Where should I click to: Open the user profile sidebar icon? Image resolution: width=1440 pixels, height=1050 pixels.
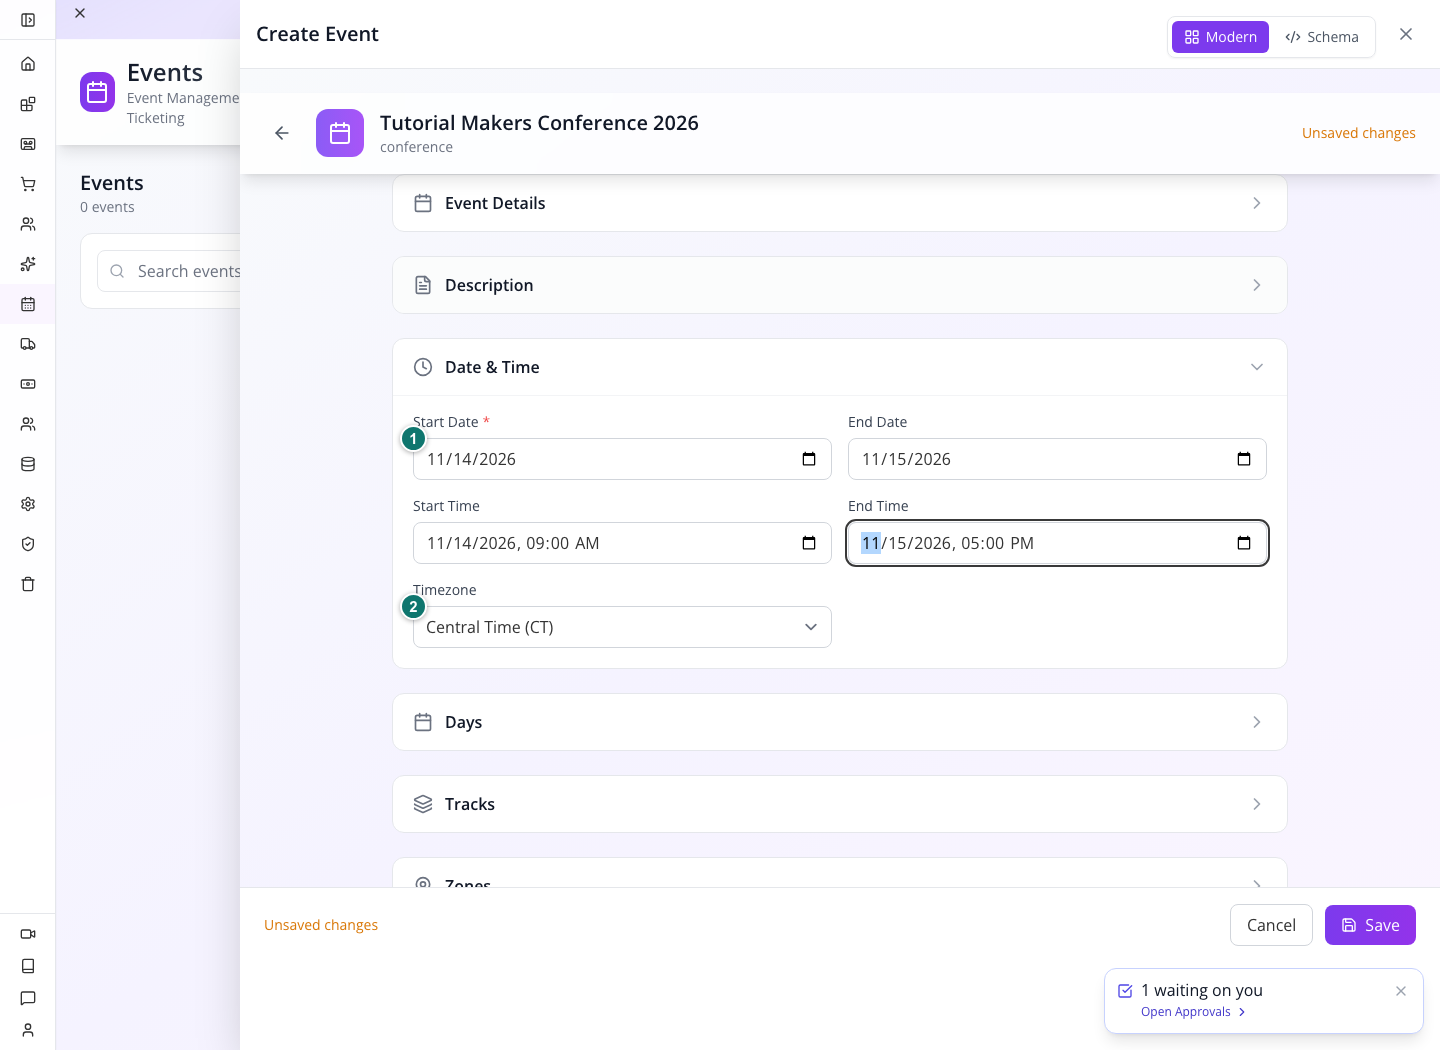pyautogui.click(x=28, y=1030)
